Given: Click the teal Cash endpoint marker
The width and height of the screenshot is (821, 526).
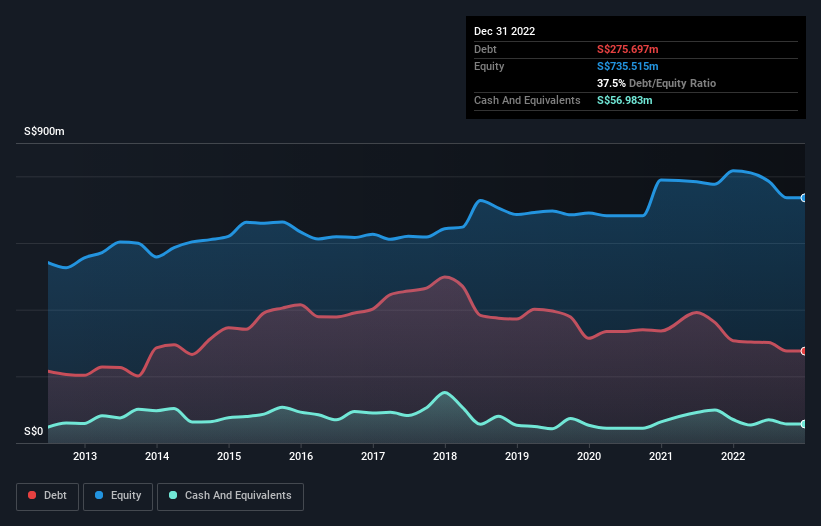Looking at the screenshot, I should 804,424.
